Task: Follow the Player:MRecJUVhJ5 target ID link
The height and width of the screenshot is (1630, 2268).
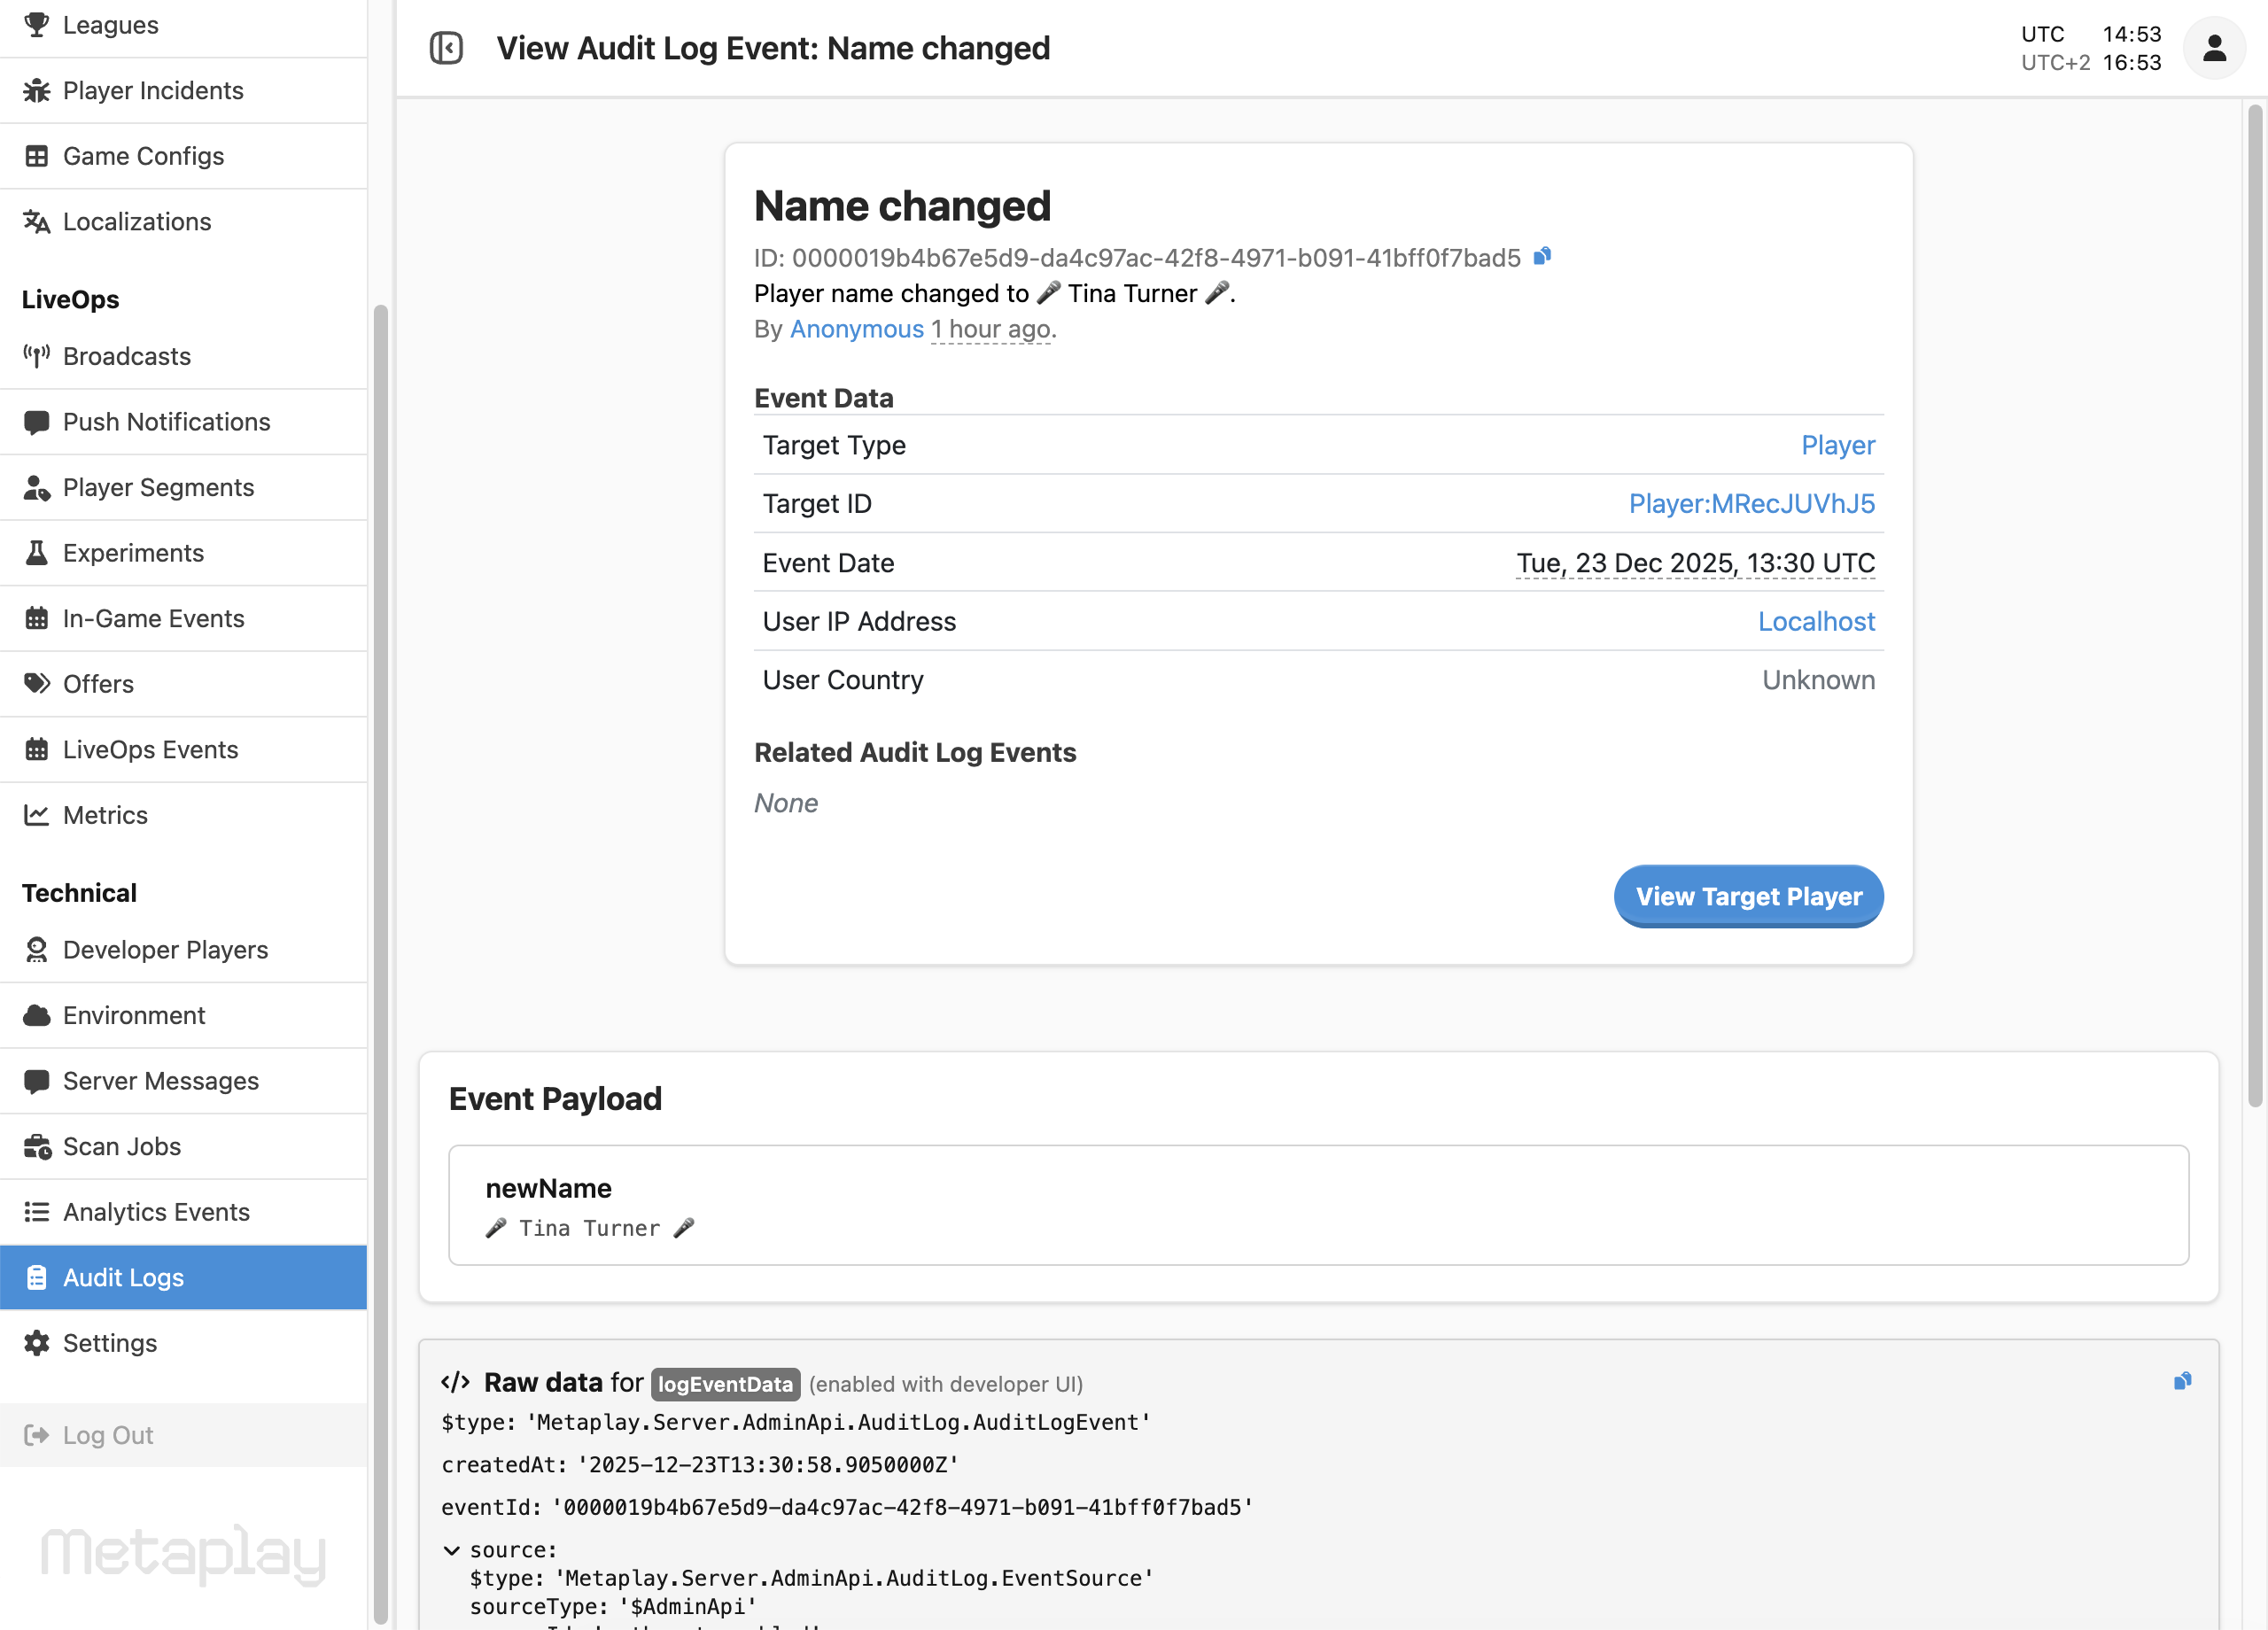Action: point(1751,503)
